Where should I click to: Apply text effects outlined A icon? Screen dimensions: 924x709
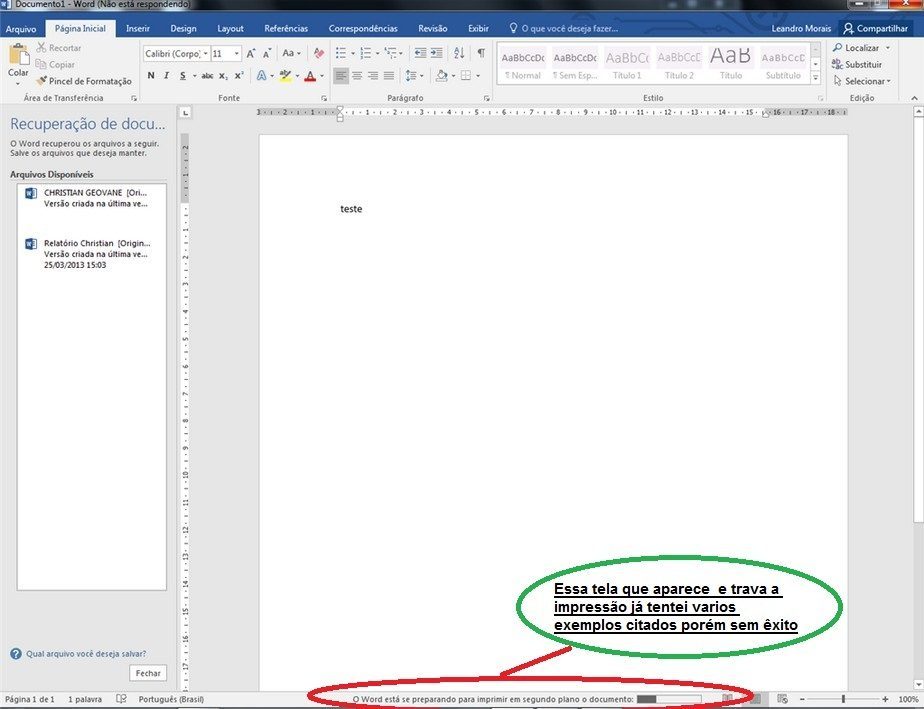coord(261,75)
